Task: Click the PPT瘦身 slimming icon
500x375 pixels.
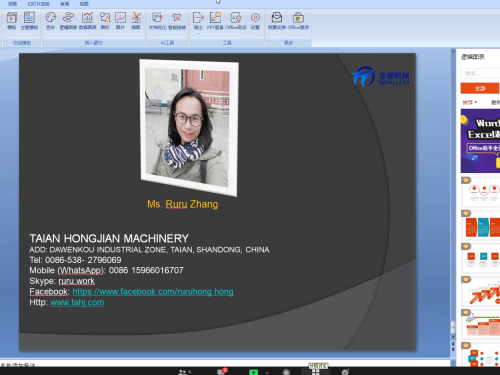Action: pyautogui.click(x=215, y=21)
